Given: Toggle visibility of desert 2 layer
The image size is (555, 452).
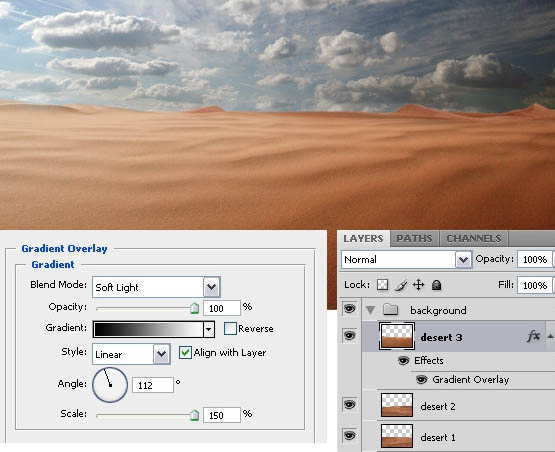Looking at the screenshot, I should pos(349,404).
